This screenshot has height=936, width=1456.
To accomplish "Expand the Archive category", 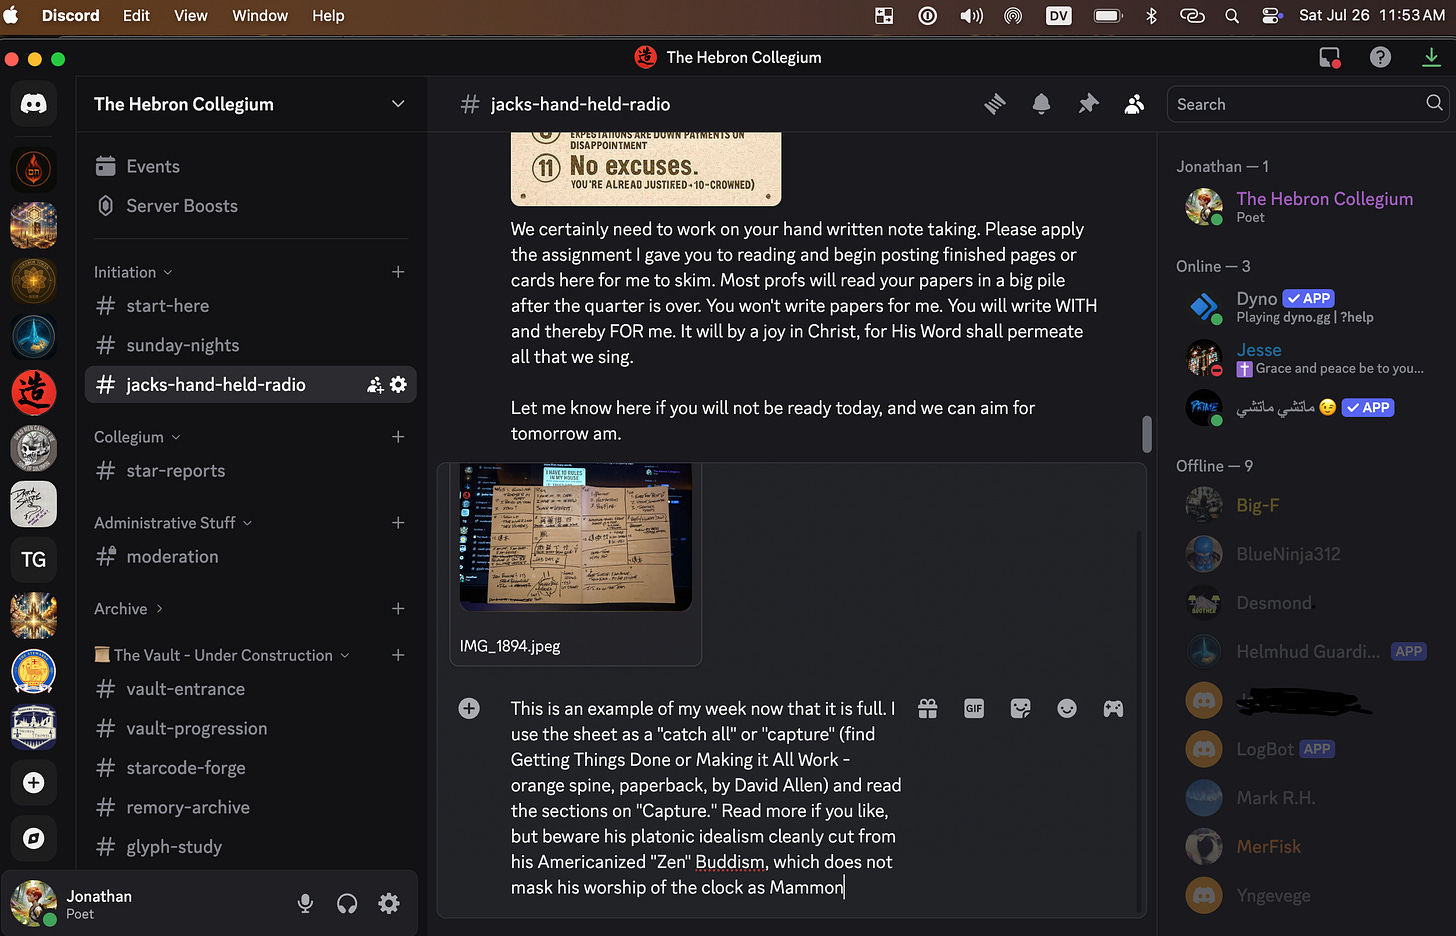I will (x=129, y=609).
